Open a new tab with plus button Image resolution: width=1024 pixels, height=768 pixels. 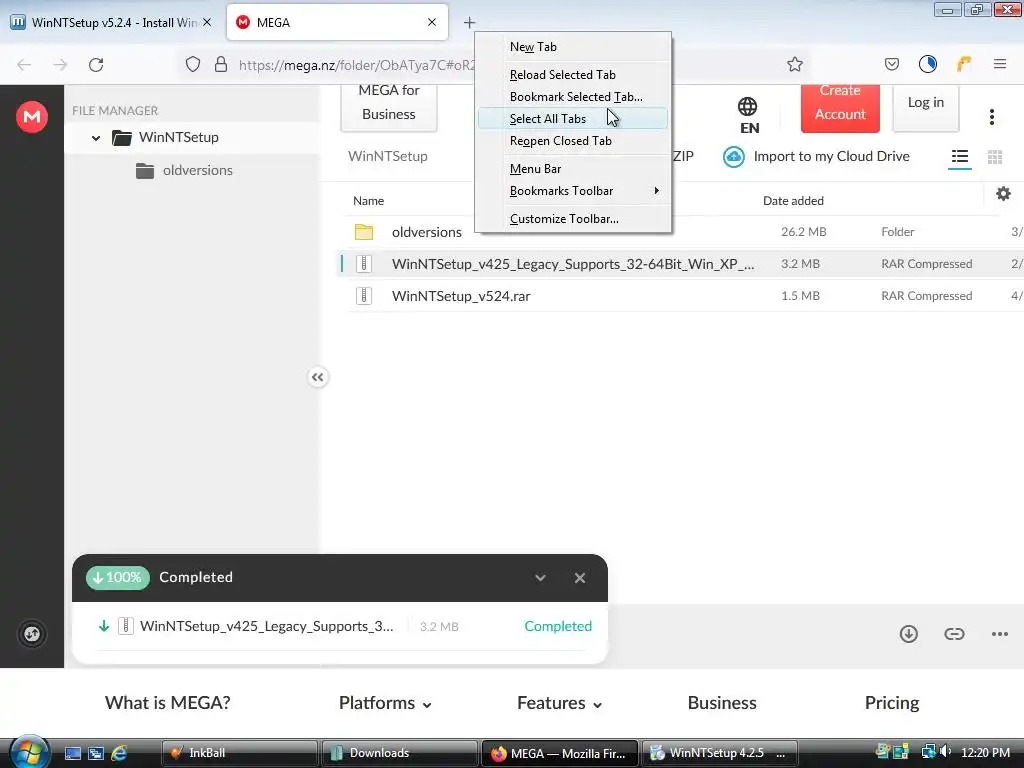[469, 23]
